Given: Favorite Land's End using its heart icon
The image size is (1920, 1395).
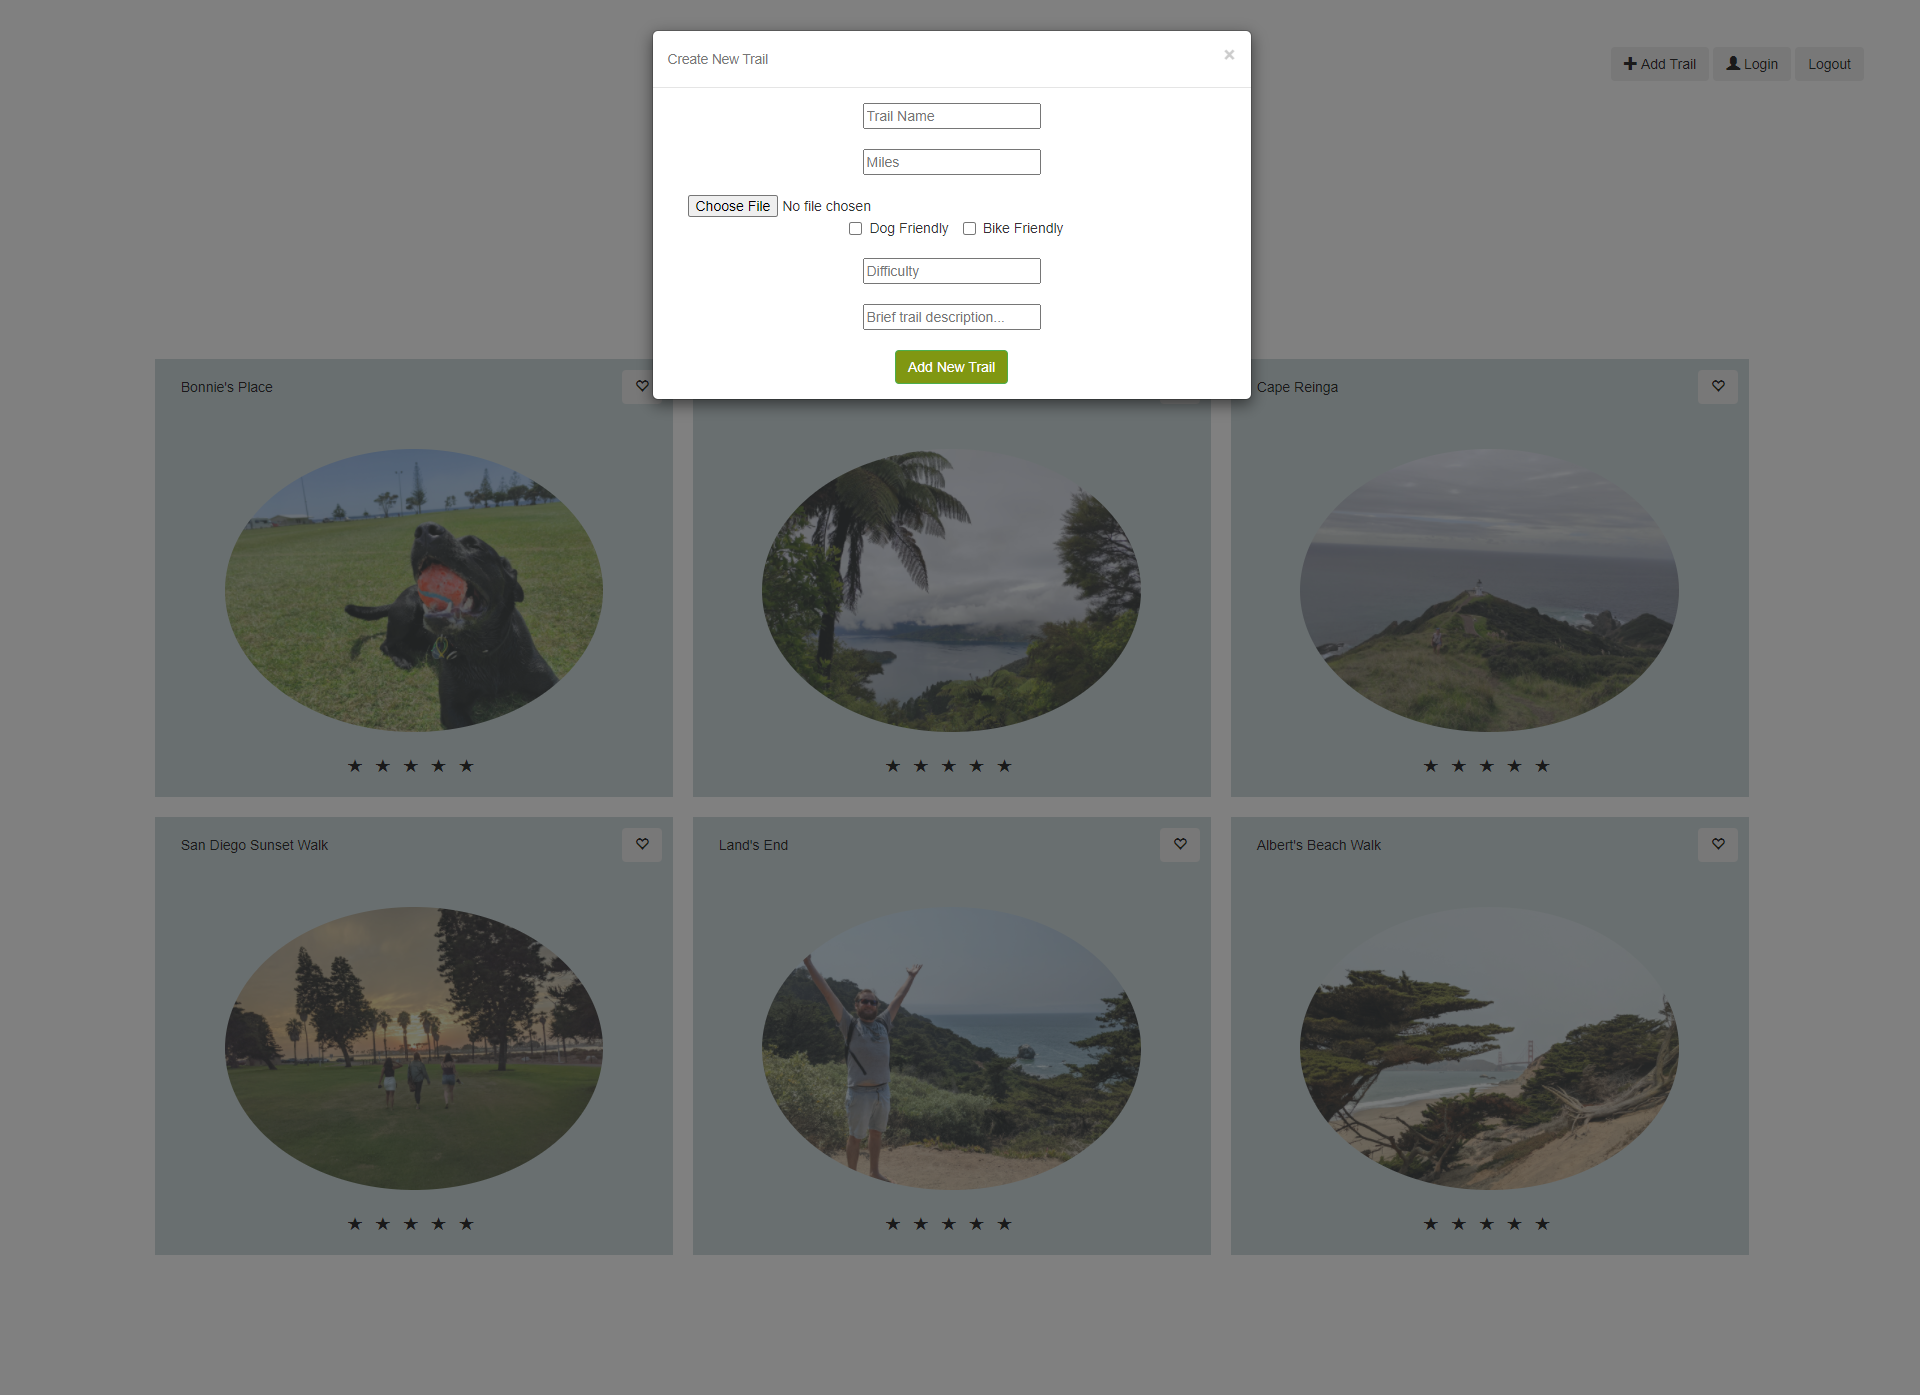Looking at the screenshot, I should [1180, 845].
